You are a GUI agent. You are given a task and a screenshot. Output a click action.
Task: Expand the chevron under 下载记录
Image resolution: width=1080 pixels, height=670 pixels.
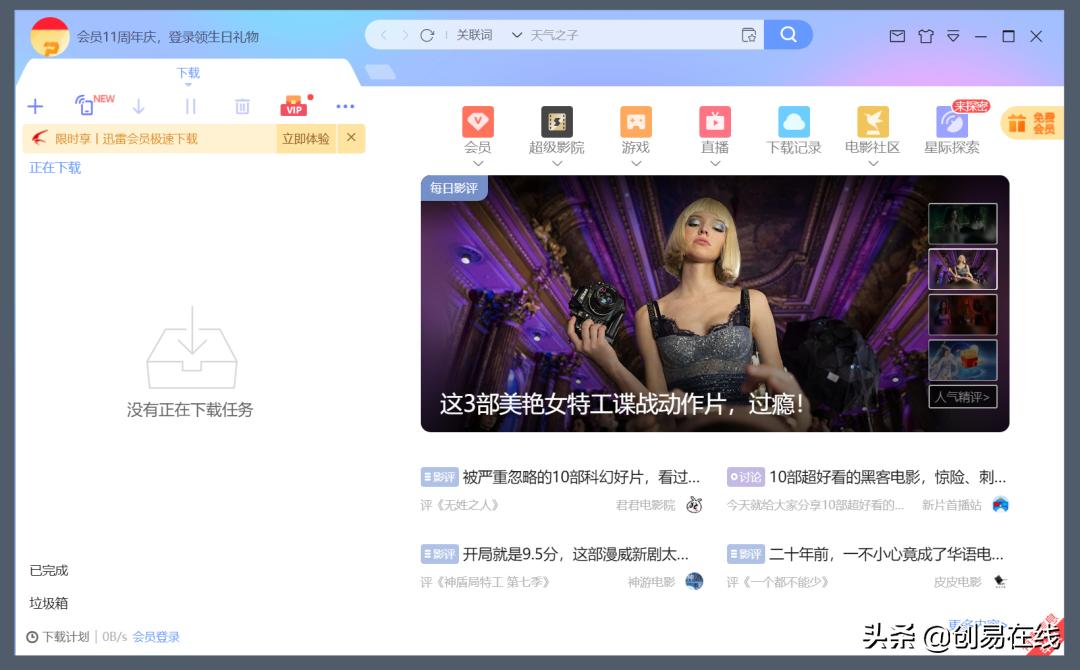click(792, 160)
